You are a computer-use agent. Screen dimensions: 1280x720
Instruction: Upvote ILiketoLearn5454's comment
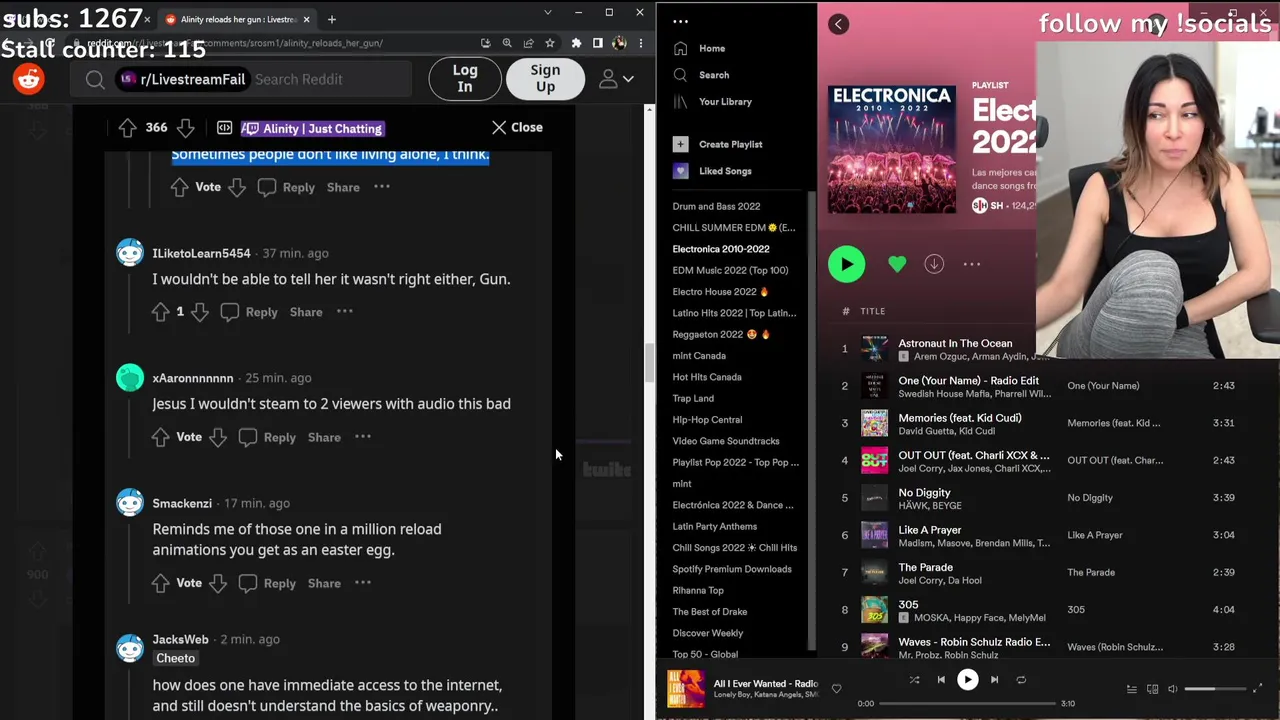[x=160, y=312]
